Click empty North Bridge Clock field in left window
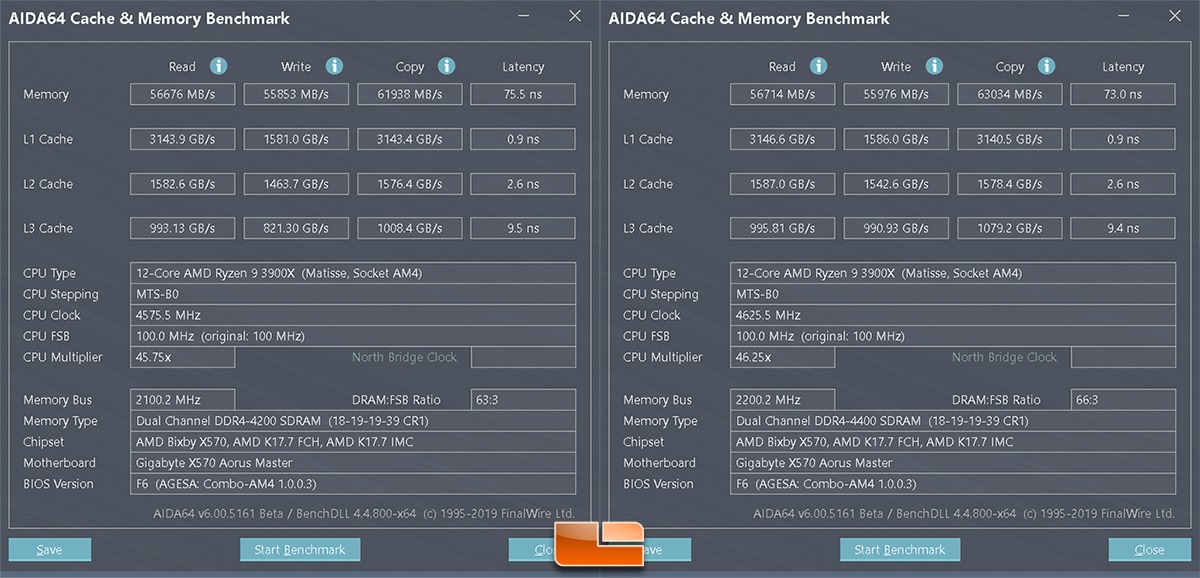The width and height of the screenshot is (1200, 578). (x=523, y=357)
